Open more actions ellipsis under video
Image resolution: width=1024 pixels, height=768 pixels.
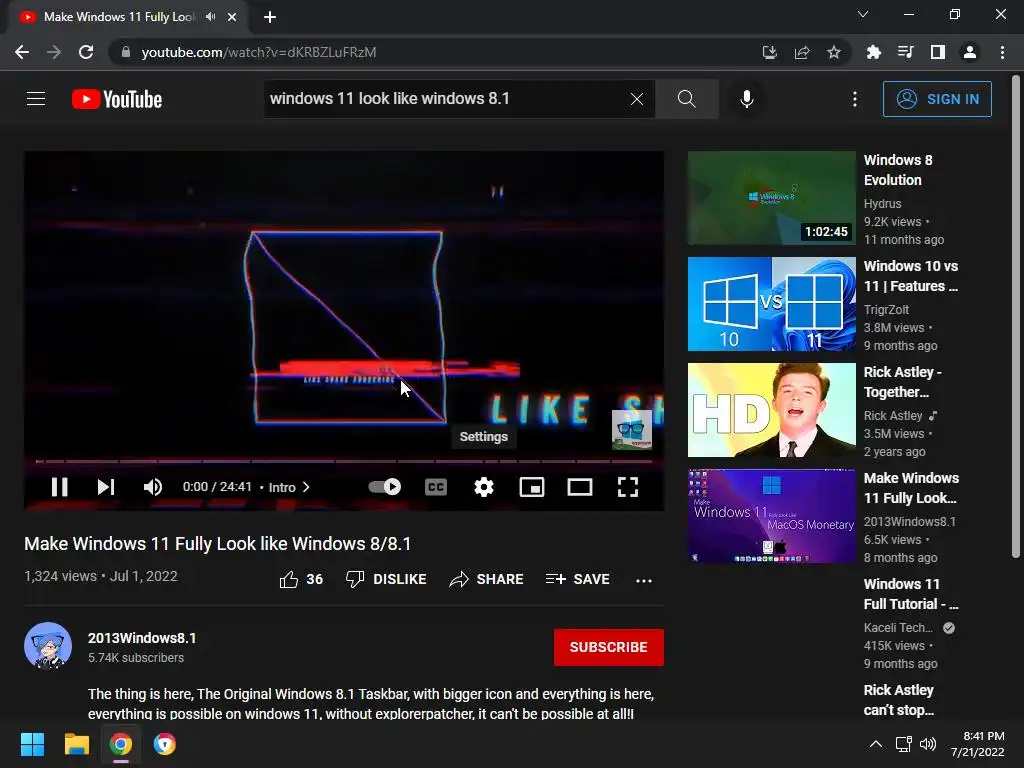[x=644, y=580]
